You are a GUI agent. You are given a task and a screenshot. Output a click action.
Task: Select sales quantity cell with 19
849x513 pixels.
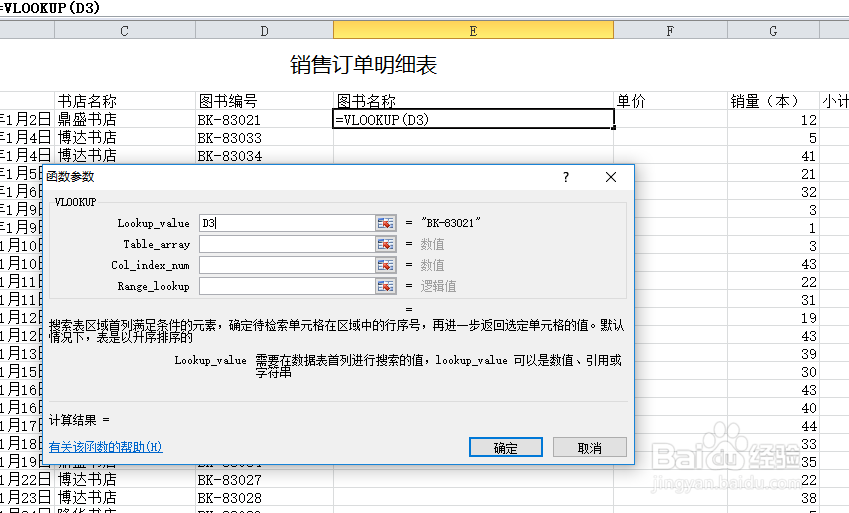point(773,318)
